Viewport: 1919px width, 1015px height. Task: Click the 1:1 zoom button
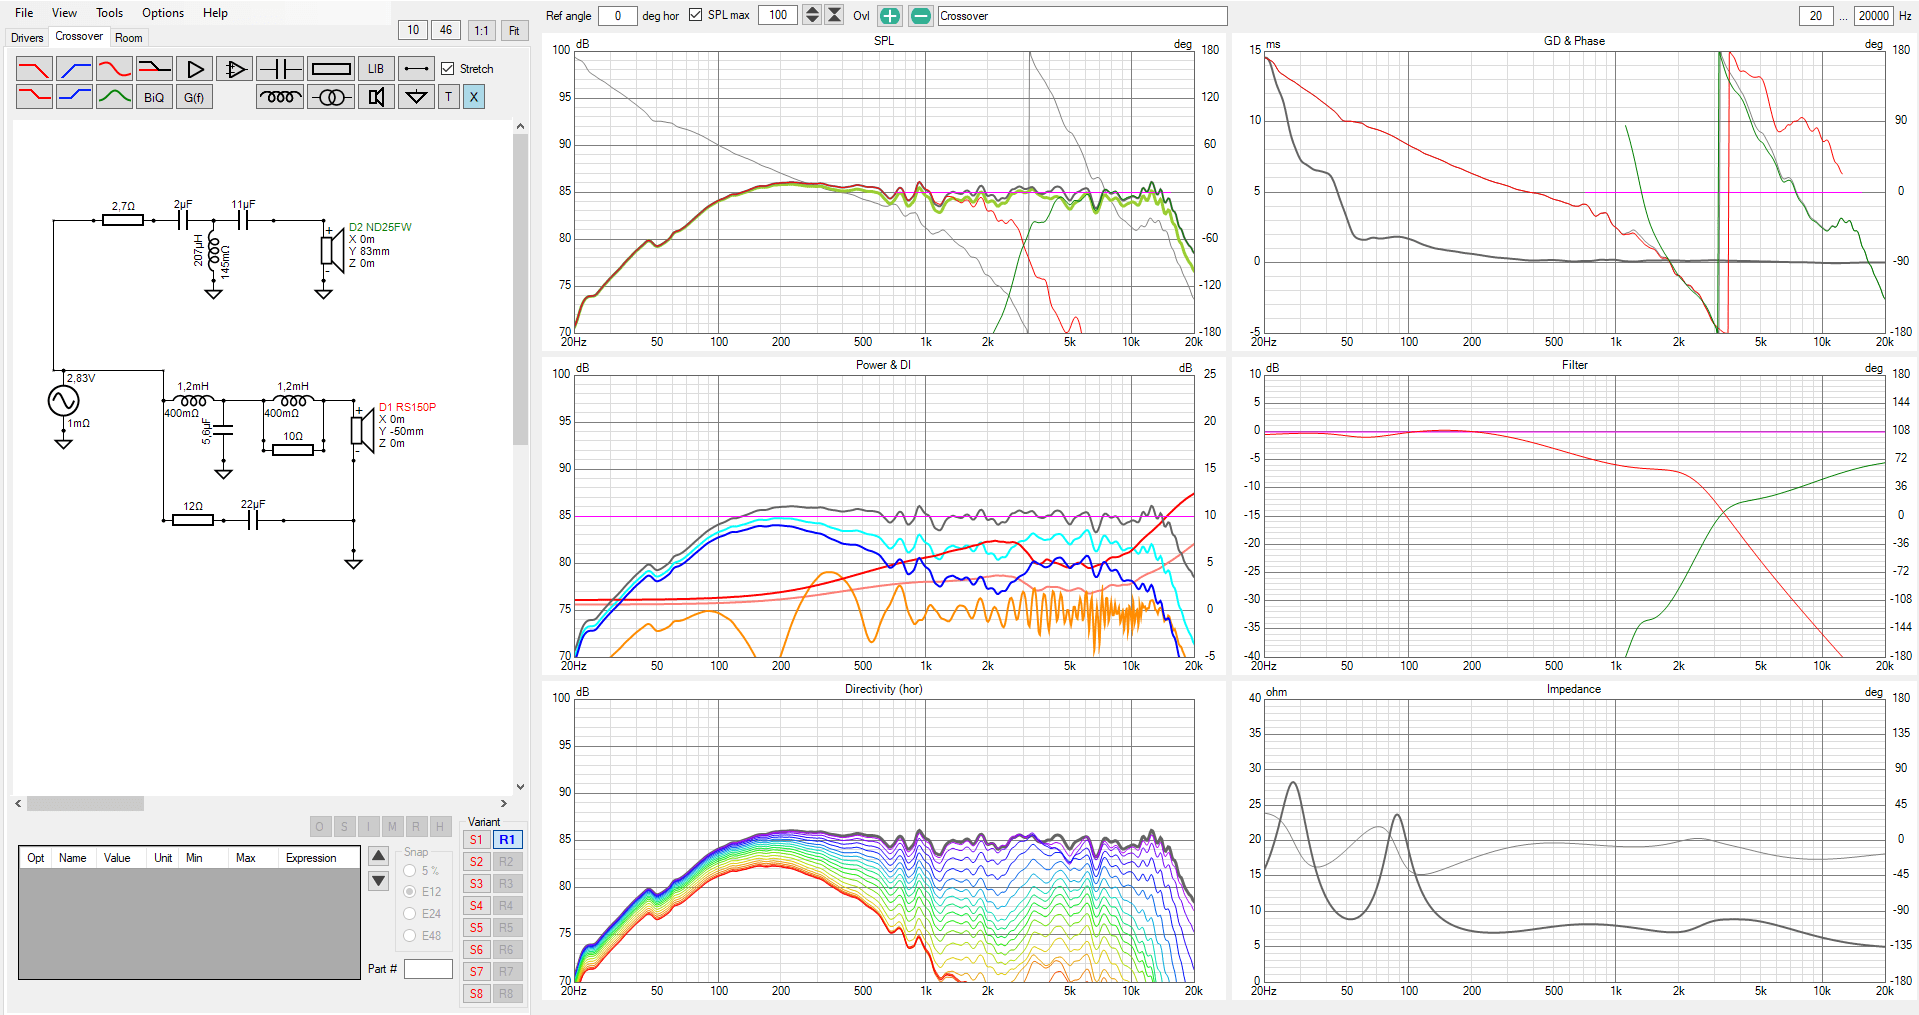point(482,30)
